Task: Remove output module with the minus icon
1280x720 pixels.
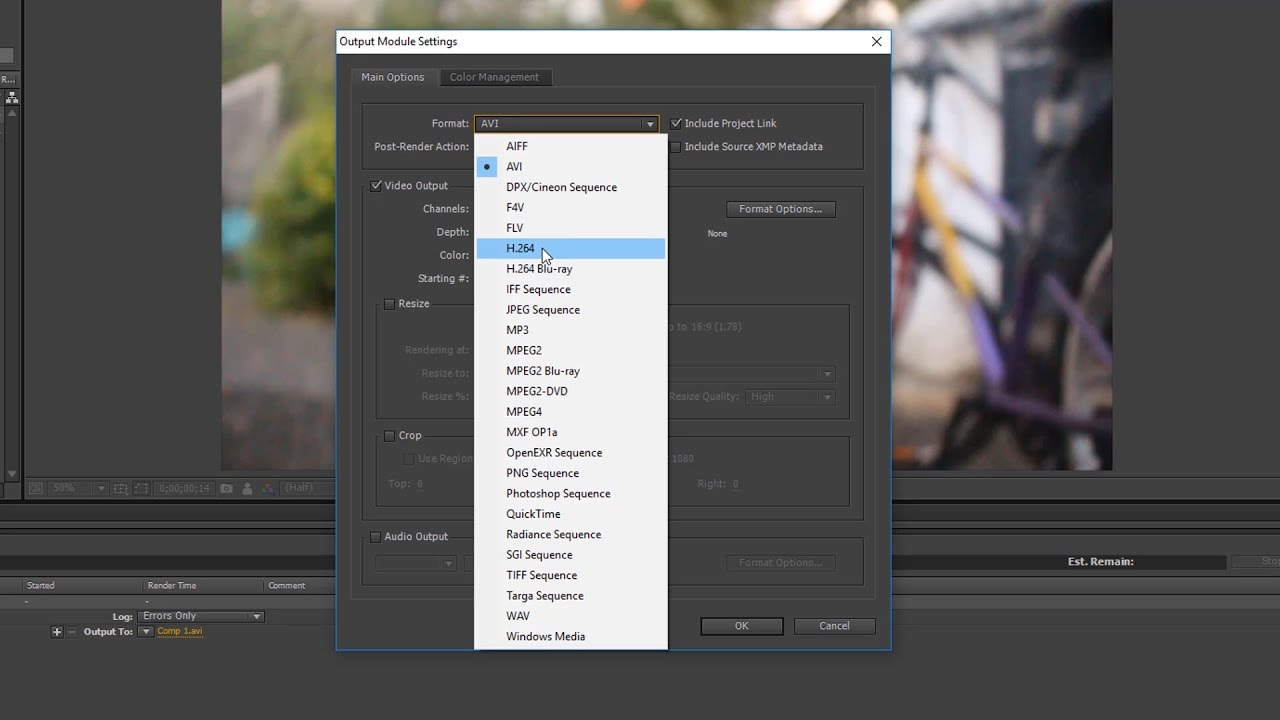Action: (71, 632)
